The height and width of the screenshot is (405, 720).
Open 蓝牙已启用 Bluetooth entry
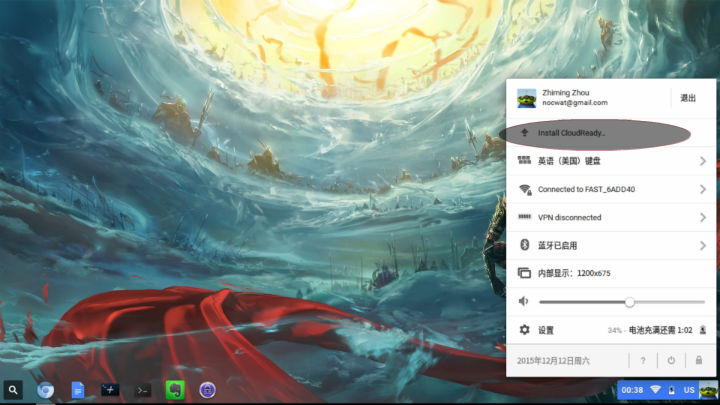click(611, 246)
